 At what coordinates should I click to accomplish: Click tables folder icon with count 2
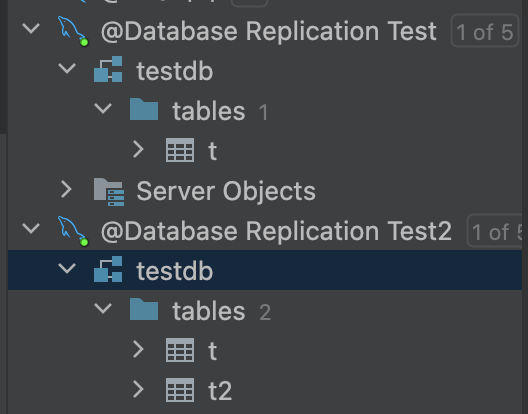click(x=144, y=309)
